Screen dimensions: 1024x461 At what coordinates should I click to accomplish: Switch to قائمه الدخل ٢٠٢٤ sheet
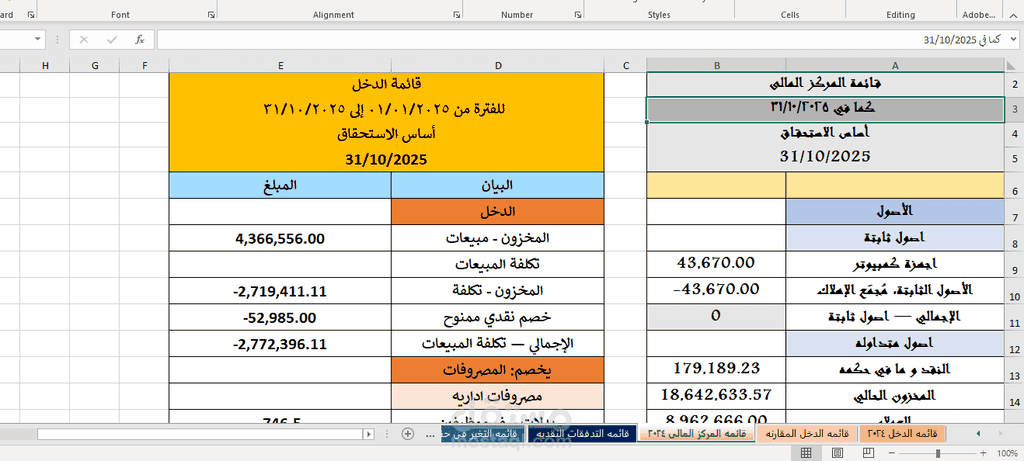point(904,433)
